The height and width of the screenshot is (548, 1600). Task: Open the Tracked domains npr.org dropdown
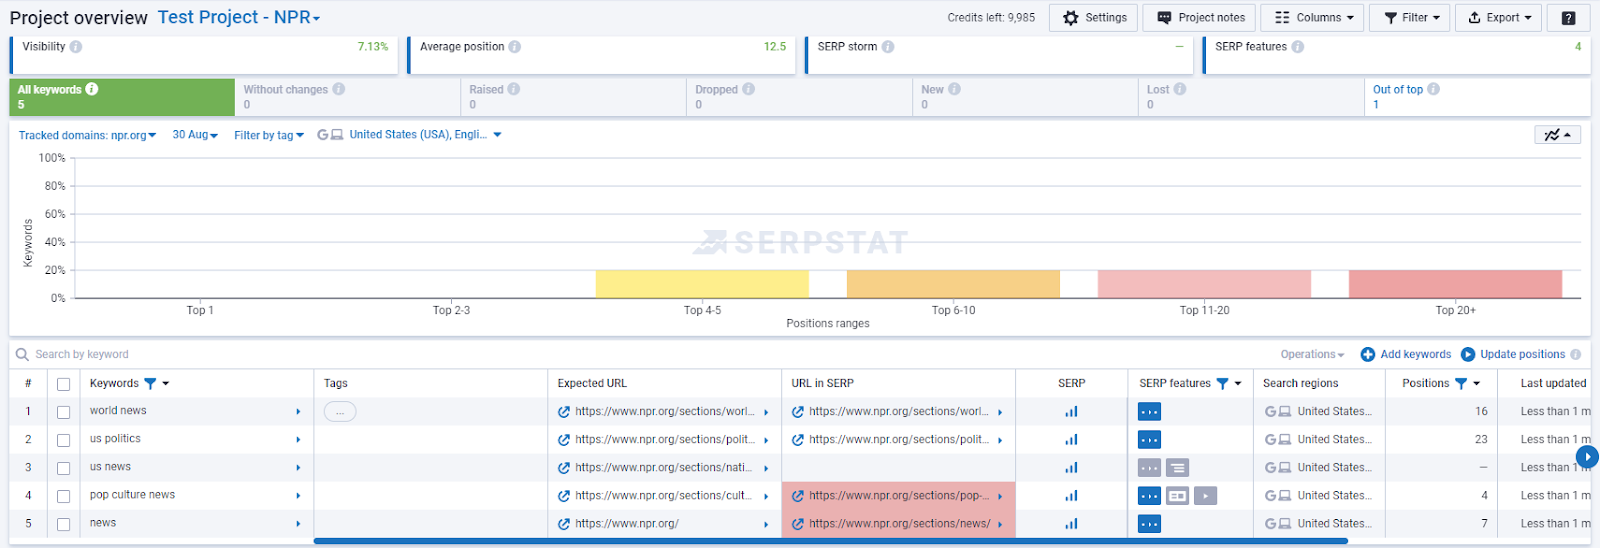click(x=87, y=135)
